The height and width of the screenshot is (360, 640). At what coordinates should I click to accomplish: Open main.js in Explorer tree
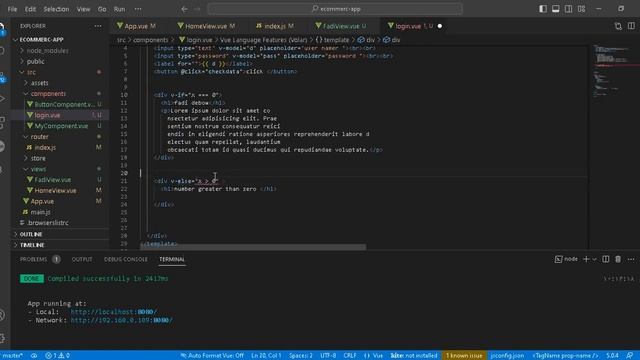(40, 212)
